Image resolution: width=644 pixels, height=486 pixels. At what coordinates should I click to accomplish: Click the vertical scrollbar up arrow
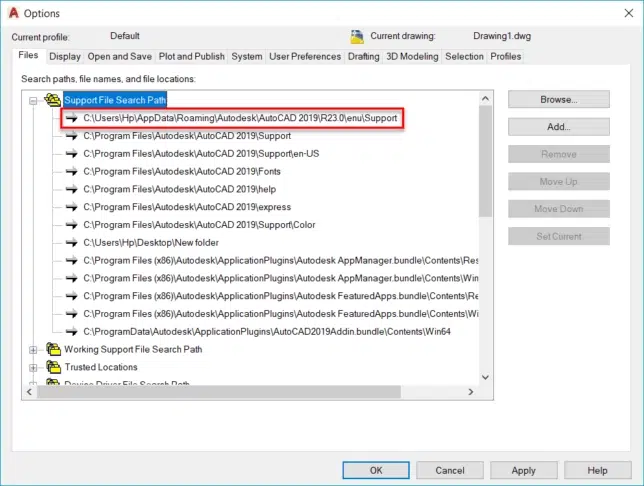[485, 99]
